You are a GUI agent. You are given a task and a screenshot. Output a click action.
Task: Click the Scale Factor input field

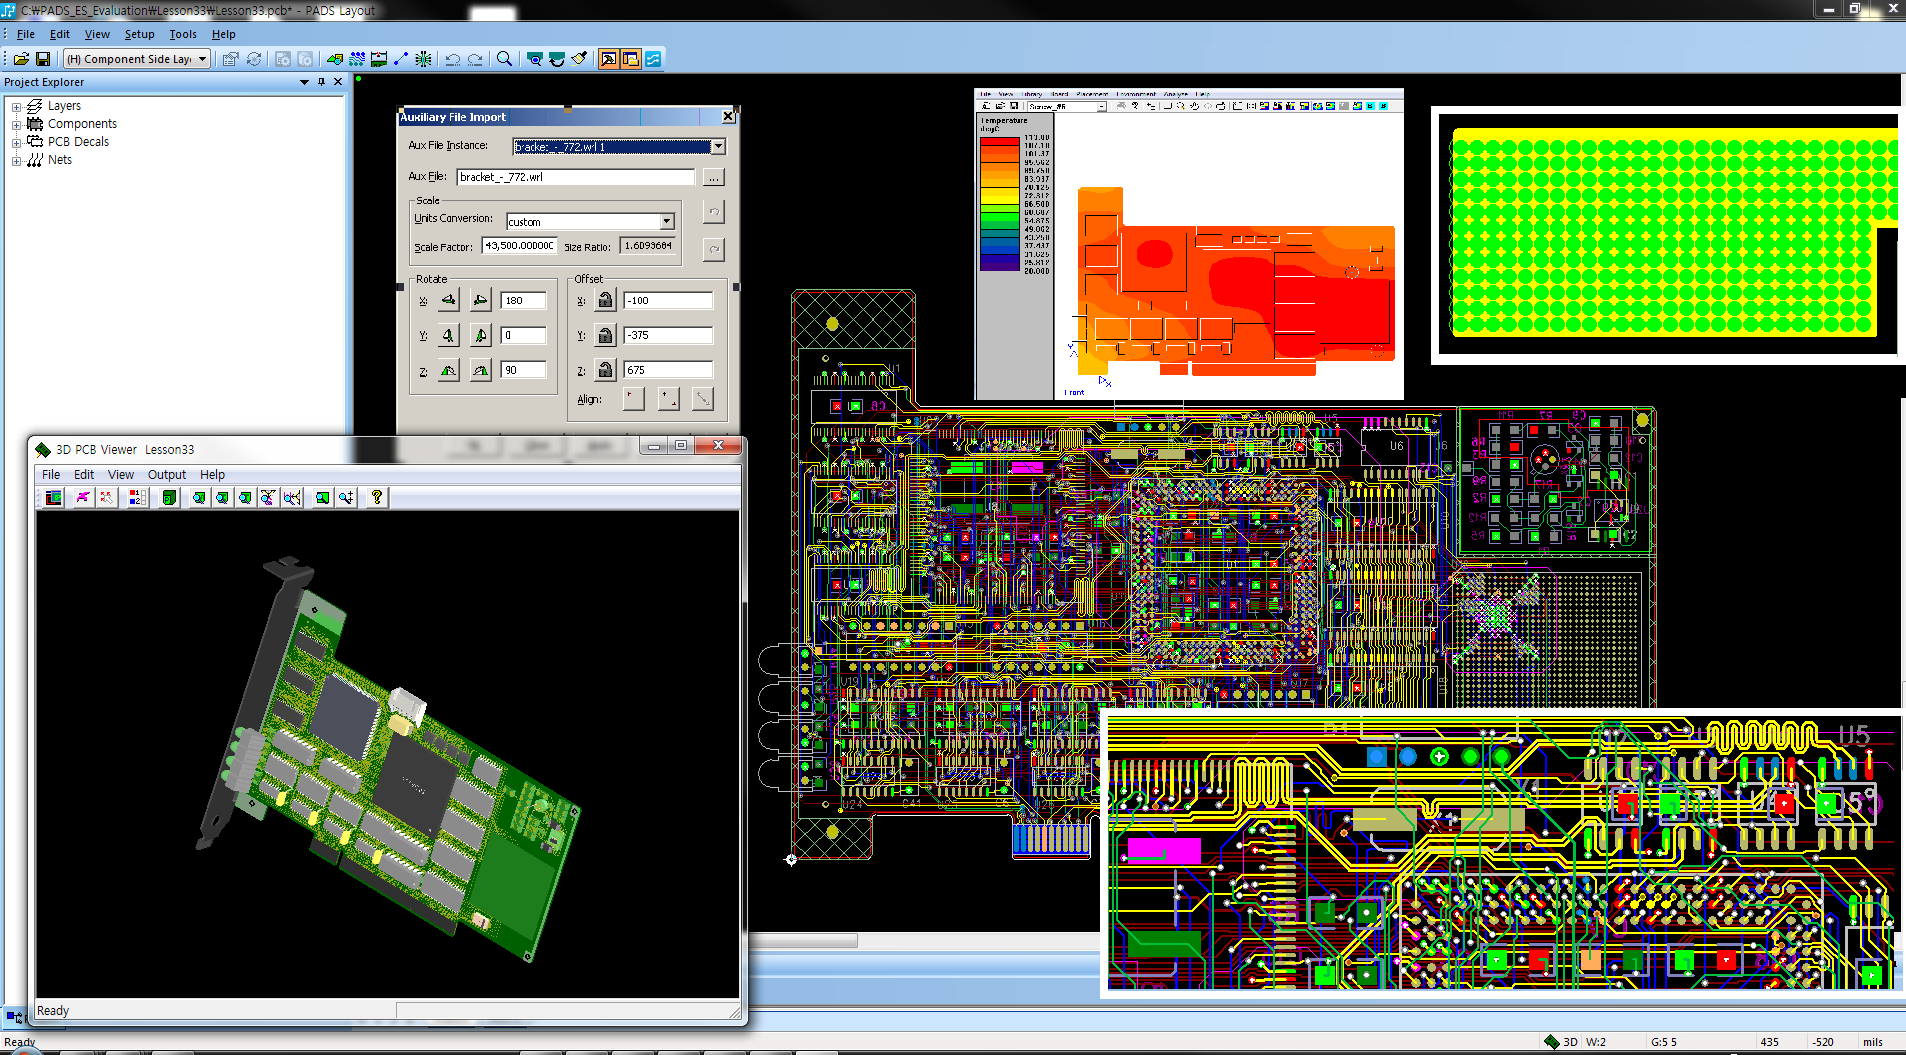[x=519, y=246]
